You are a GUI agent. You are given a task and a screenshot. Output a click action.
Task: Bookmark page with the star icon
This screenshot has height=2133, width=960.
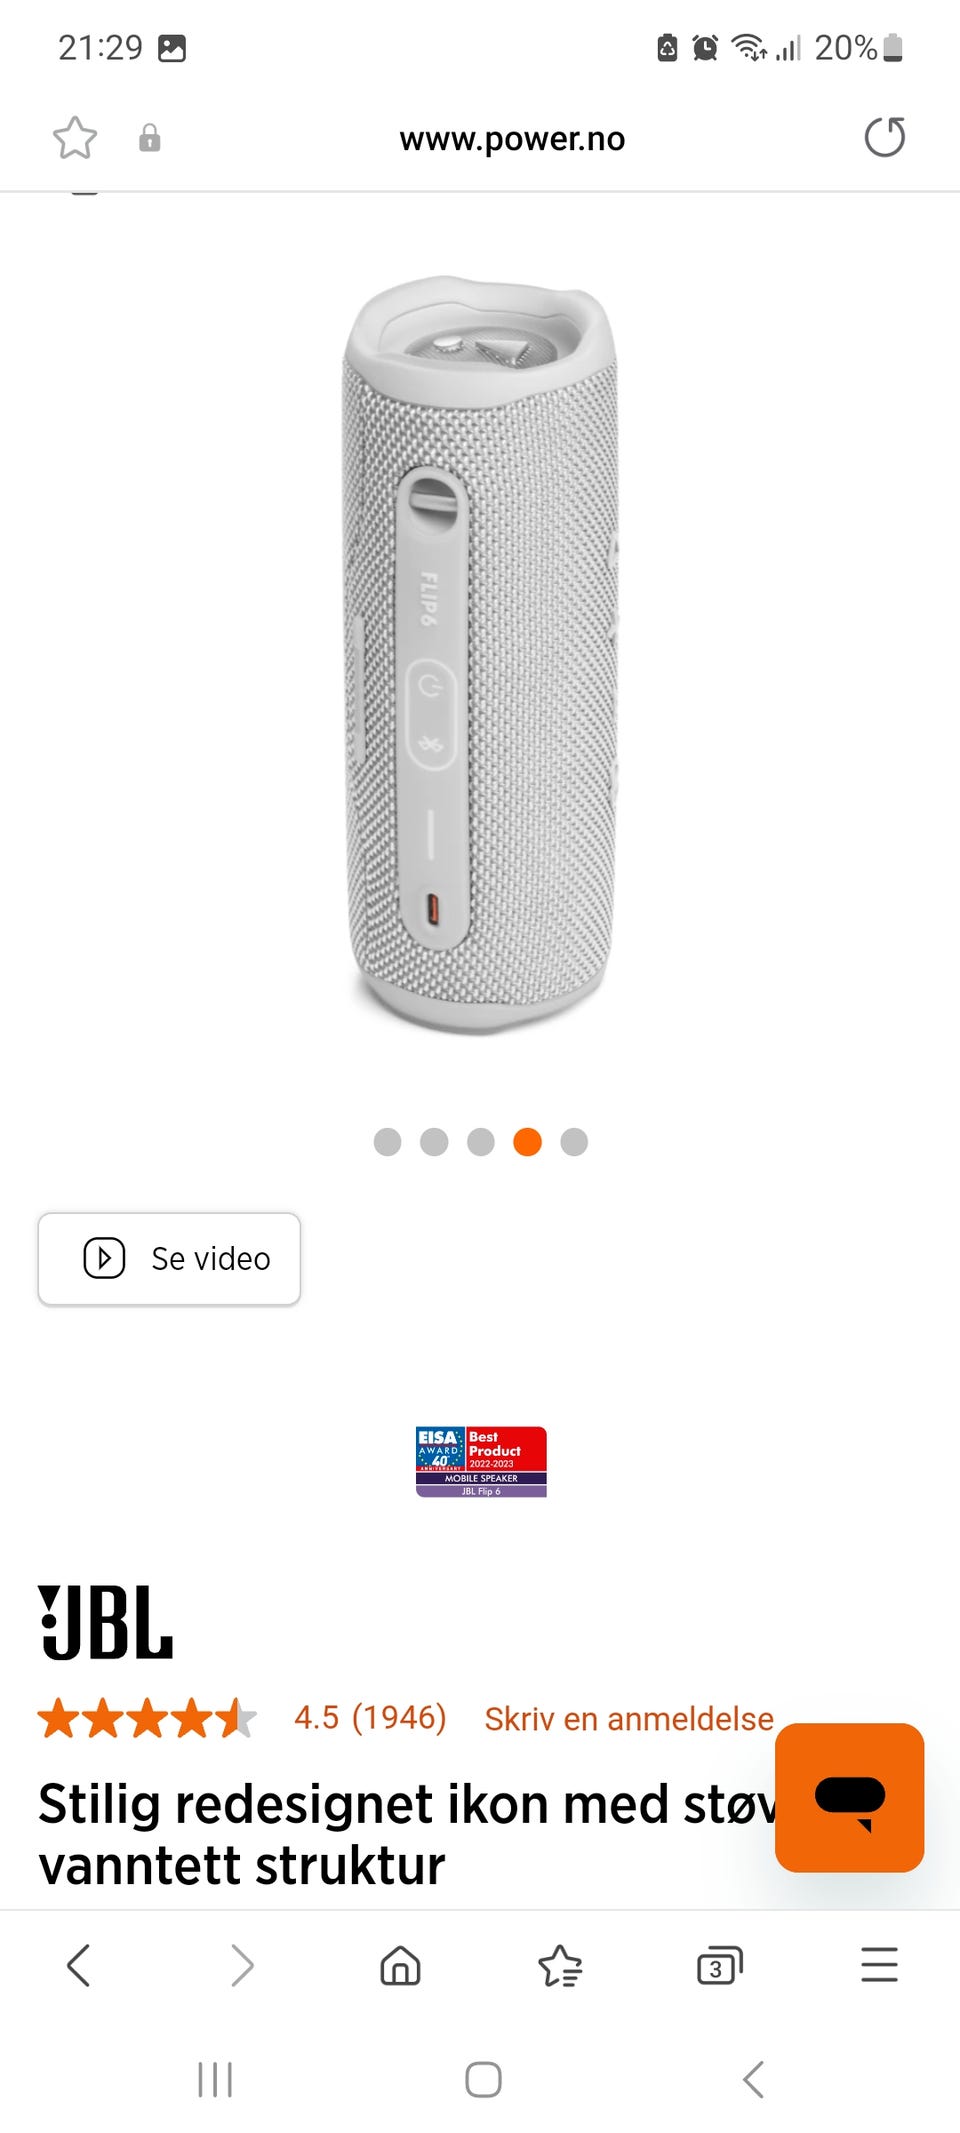point(75,138)
